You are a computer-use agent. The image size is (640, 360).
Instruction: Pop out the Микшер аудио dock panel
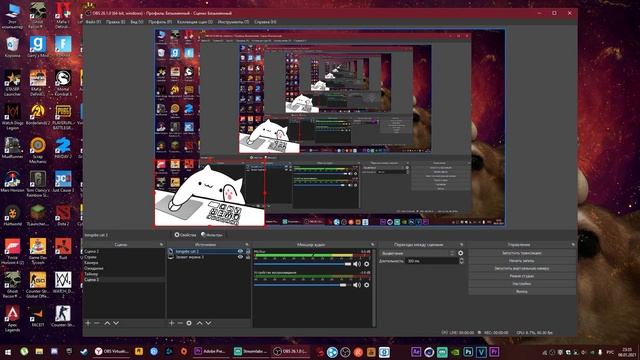(x=372, y=244)
